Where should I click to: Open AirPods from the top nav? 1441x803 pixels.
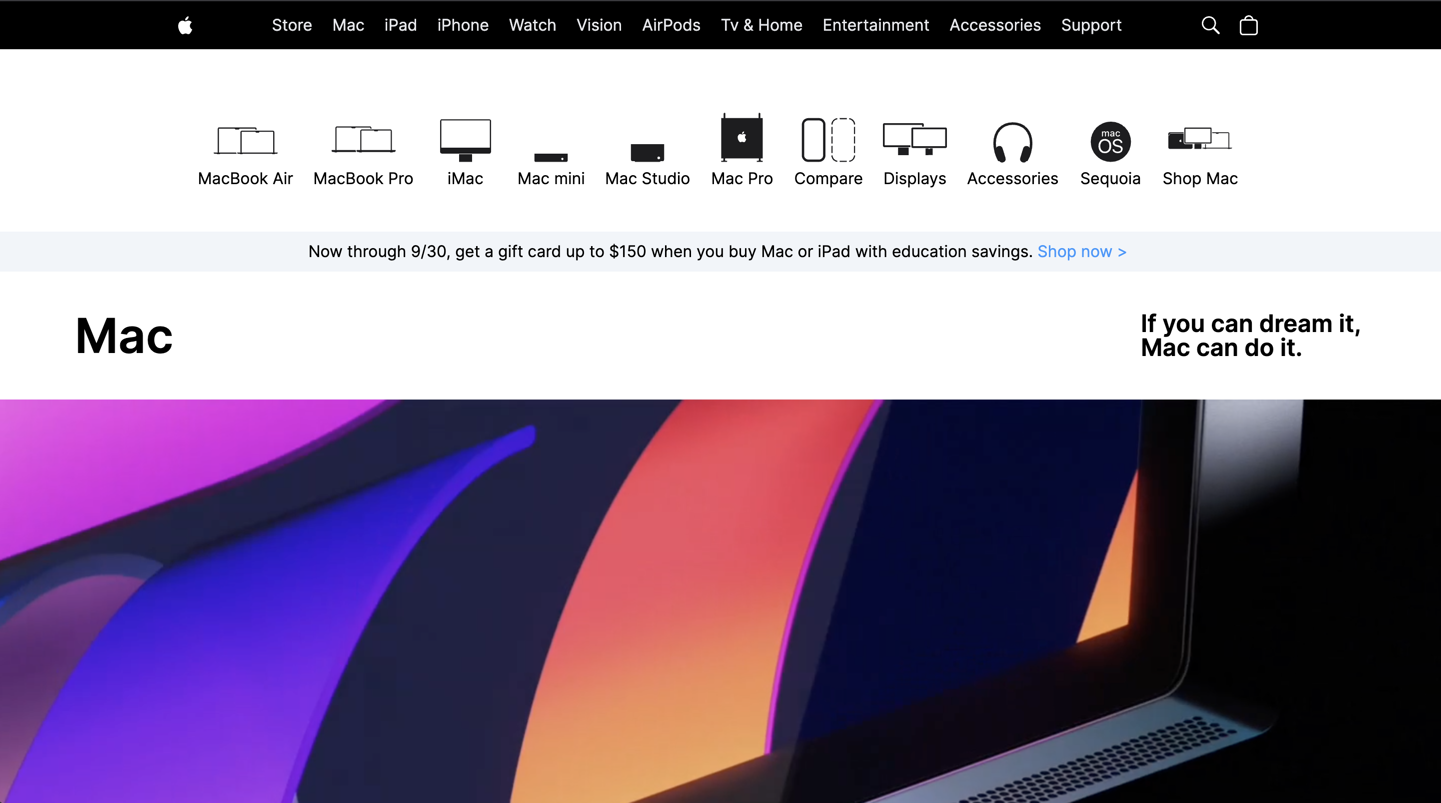[x=671, y=25]
